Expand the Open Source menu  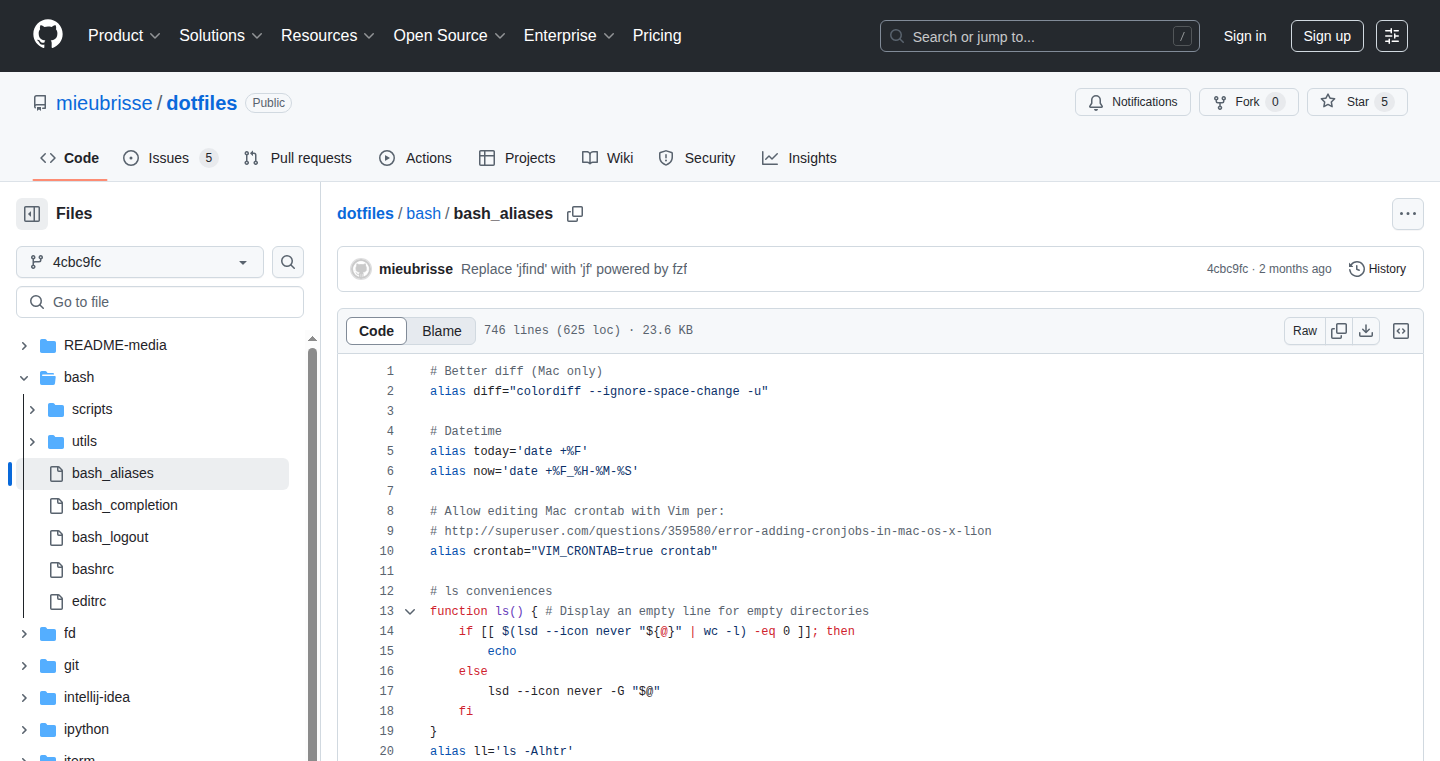(x=449, y=36)
